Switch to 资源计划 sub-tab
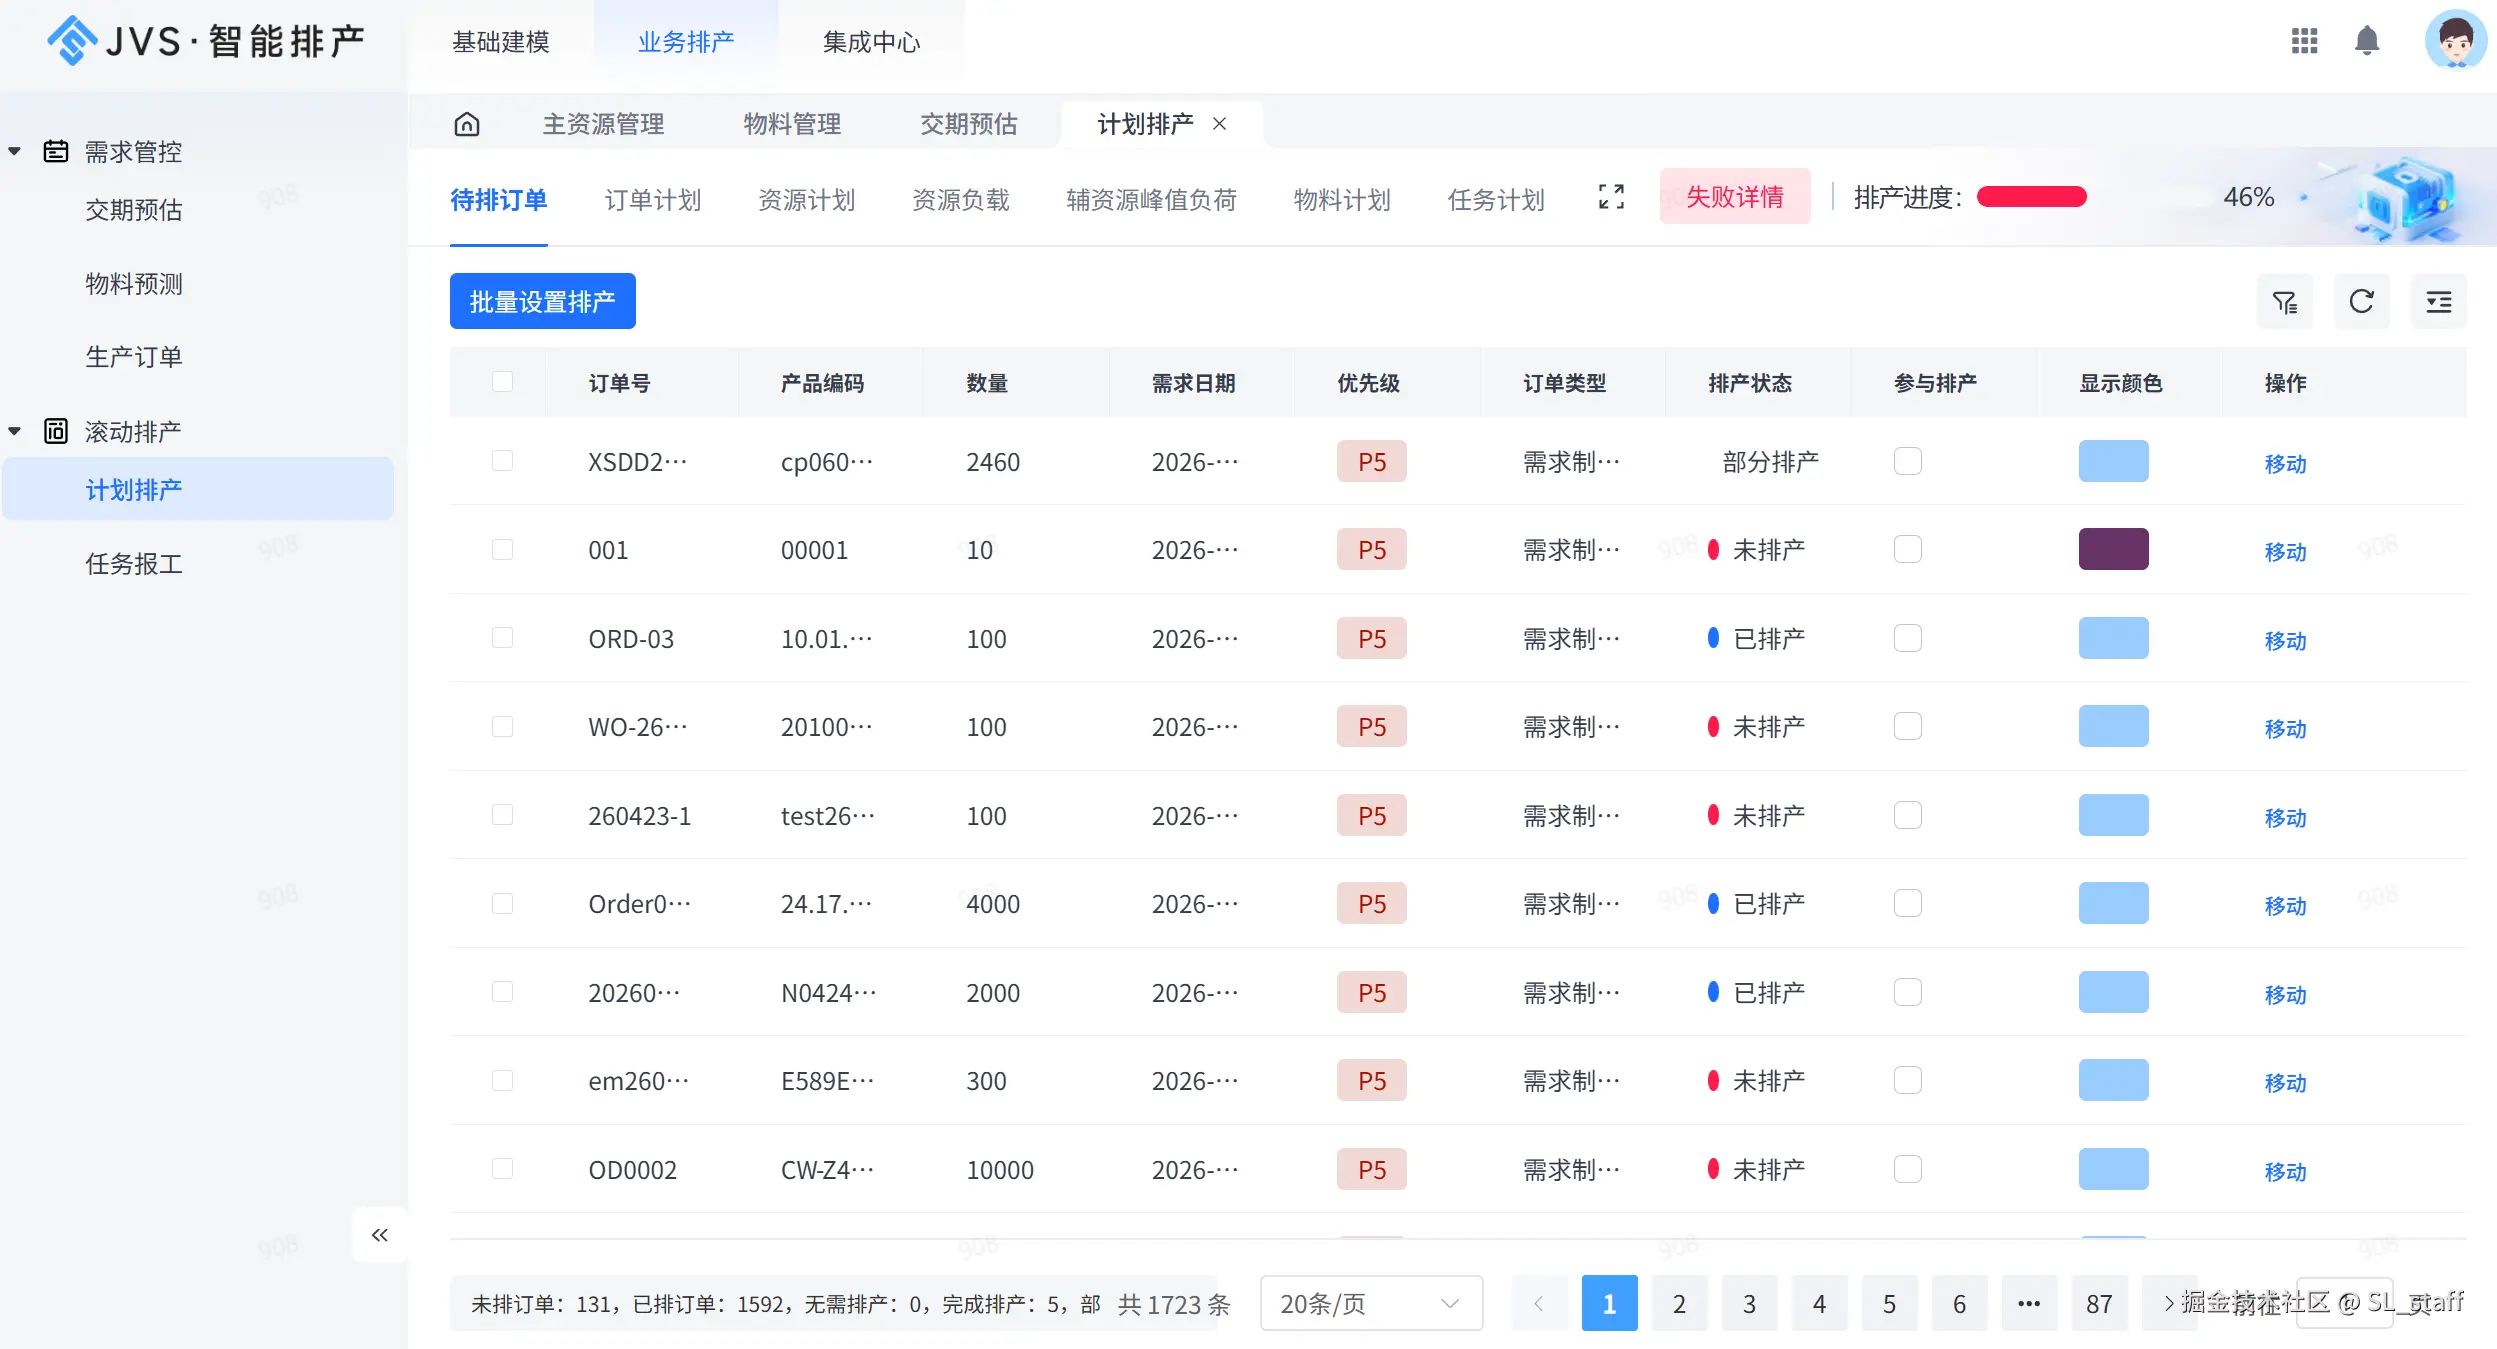Image resolution: width=2497 pixels, height=1349 pixels. coord(807,200)
